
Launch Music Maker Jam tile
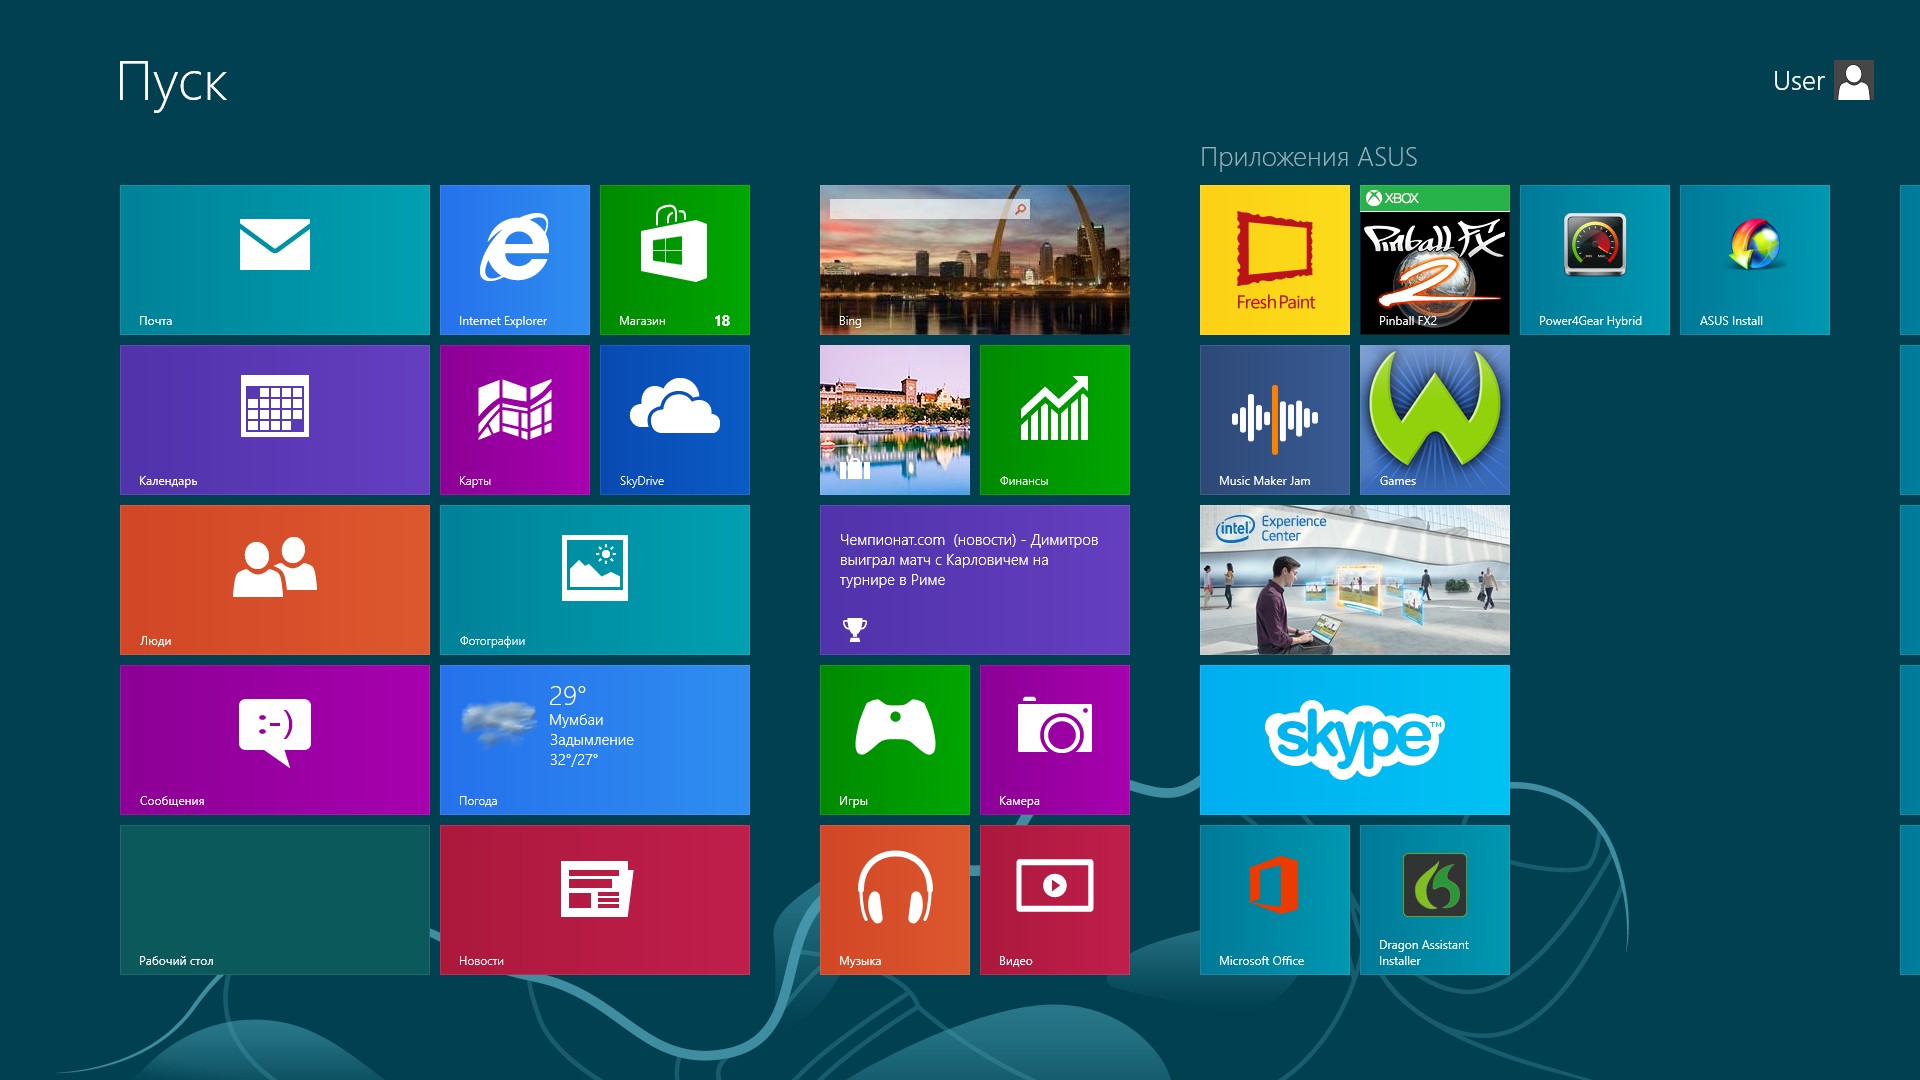[x=1274, y=419]
